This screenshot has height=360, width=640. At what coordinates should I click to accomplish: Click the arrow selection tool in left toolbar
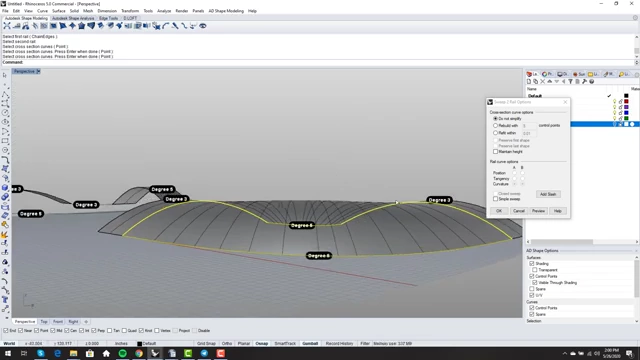[5, 75]
